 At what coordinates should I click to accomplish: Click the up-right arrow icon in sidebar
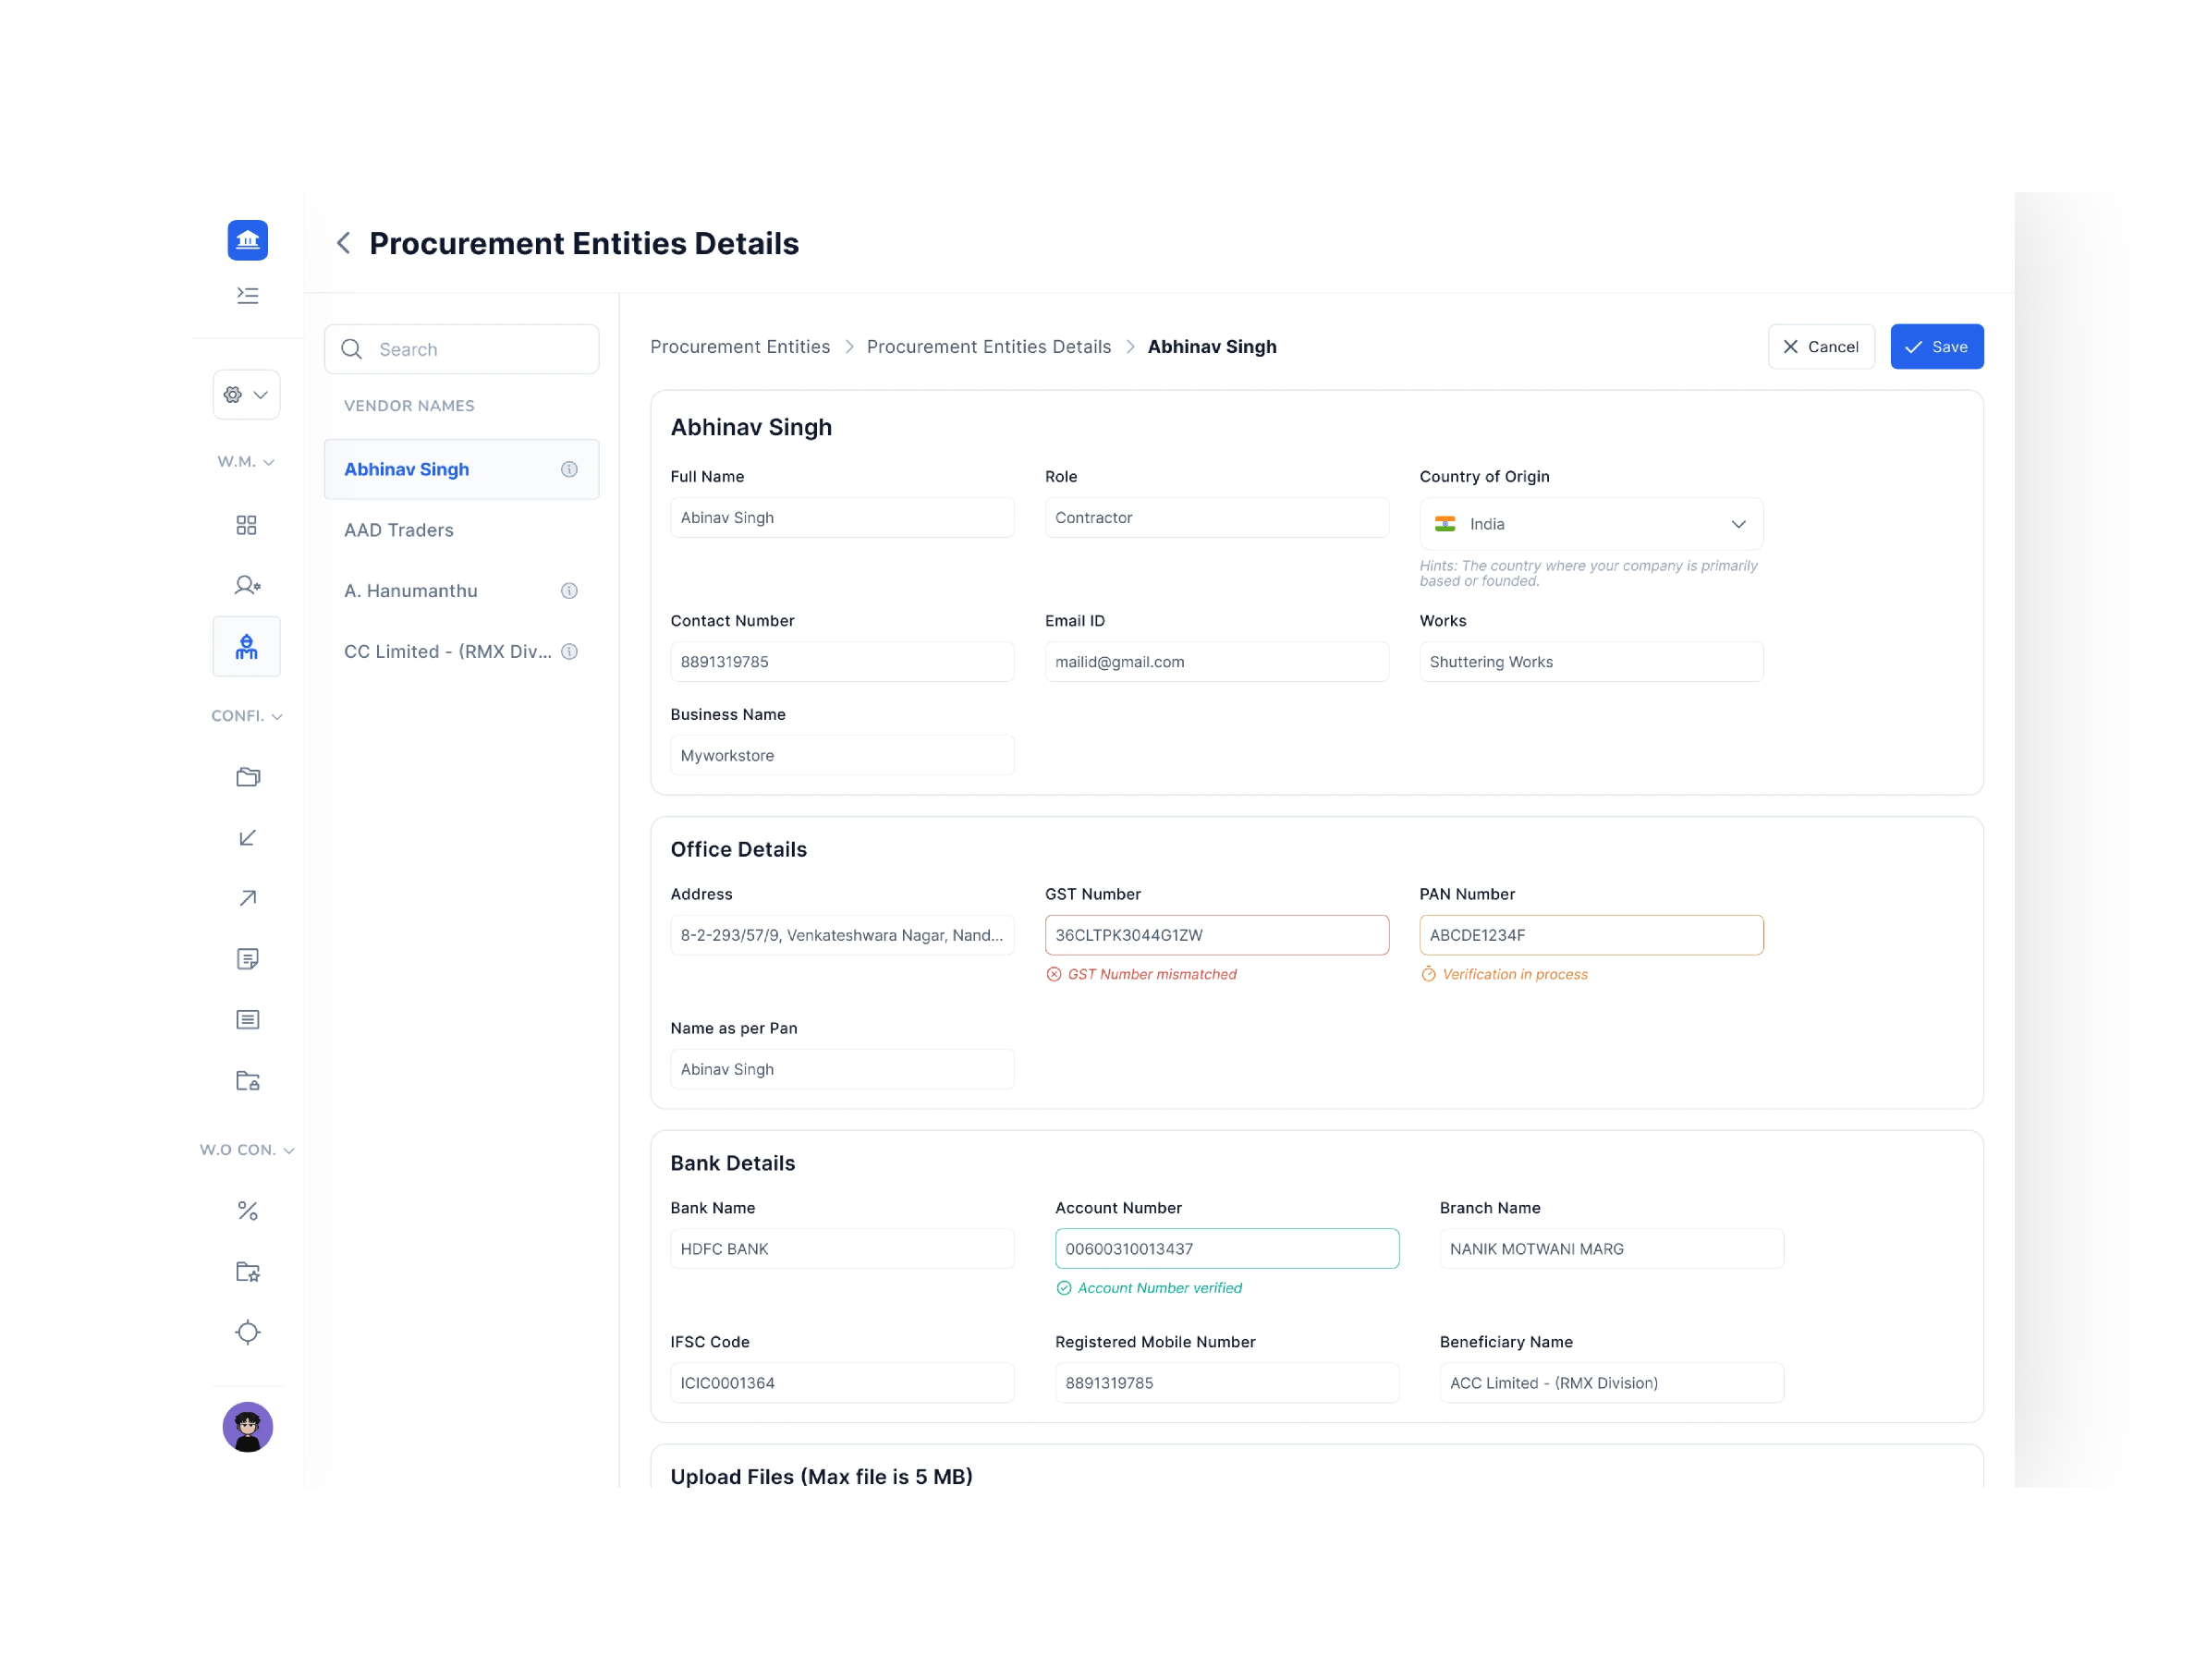pyautogui.click(x=247, y=898)
